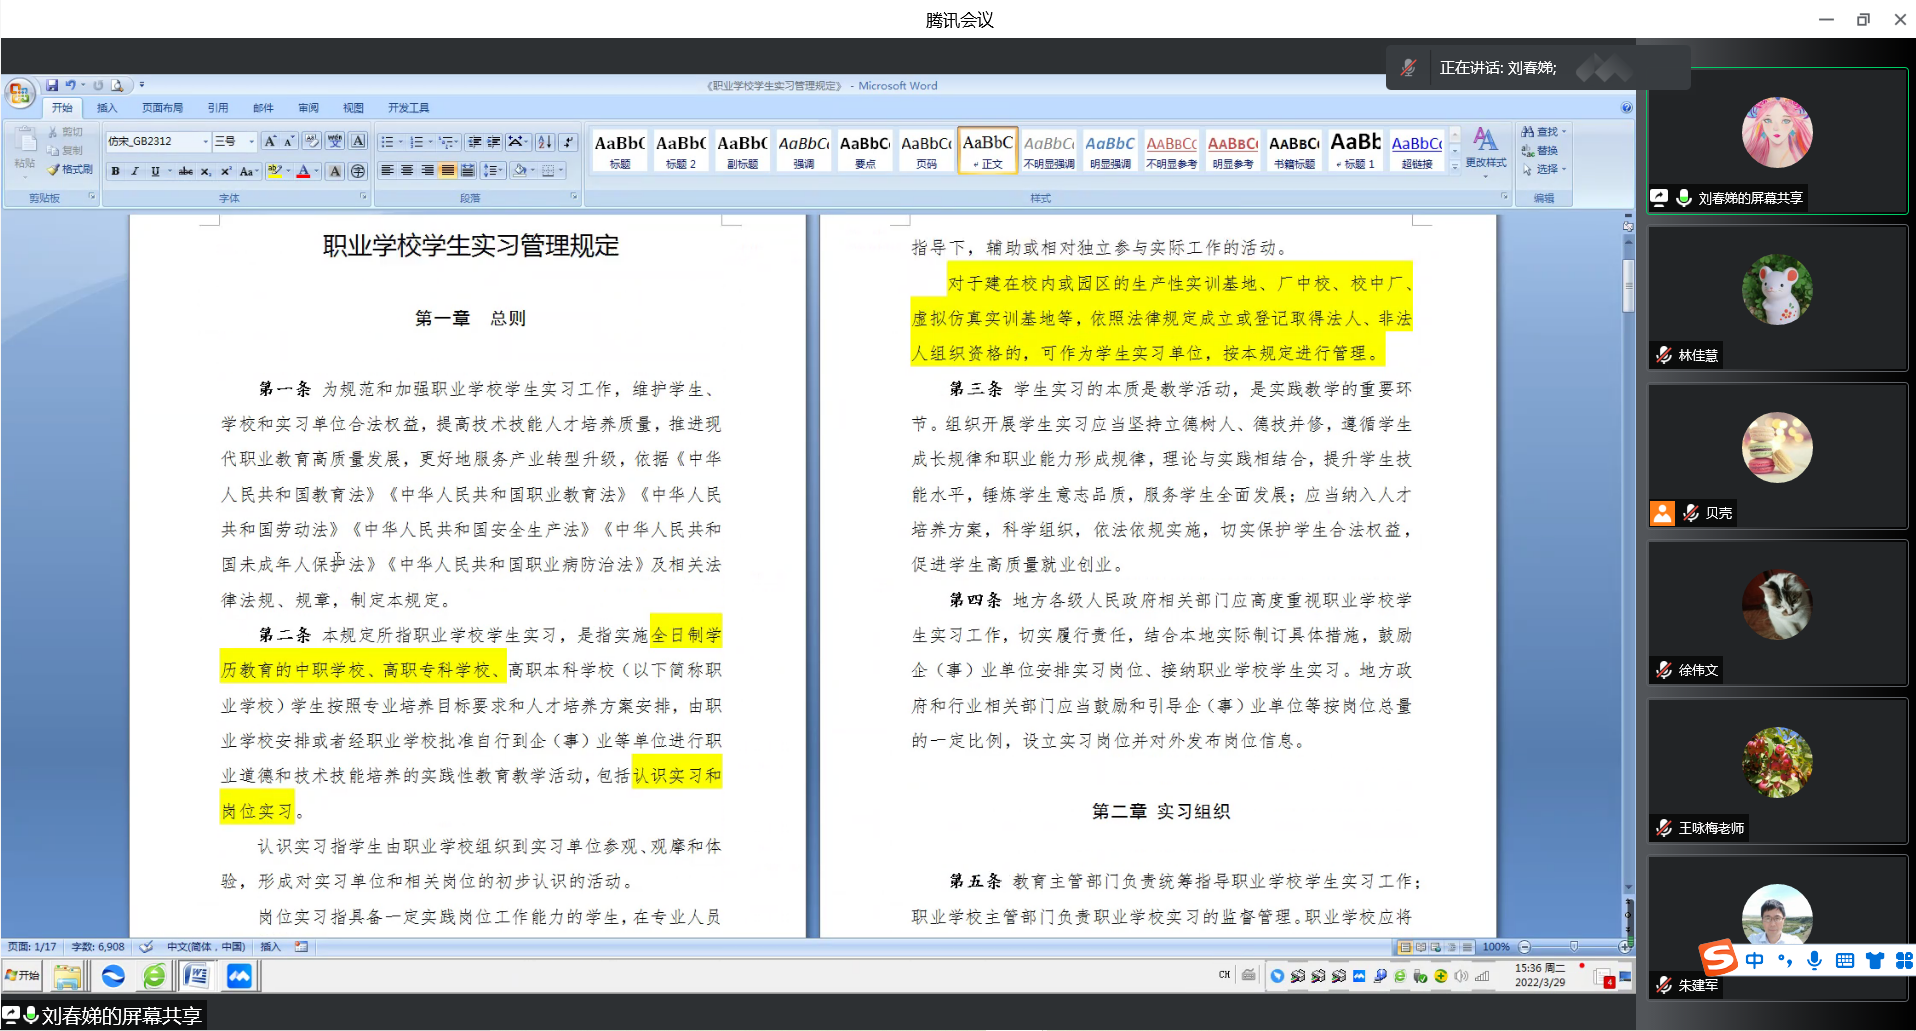Switch to the 页面布局 (Page Layout) tab
1916x1031 pixels.
(162, 108)
